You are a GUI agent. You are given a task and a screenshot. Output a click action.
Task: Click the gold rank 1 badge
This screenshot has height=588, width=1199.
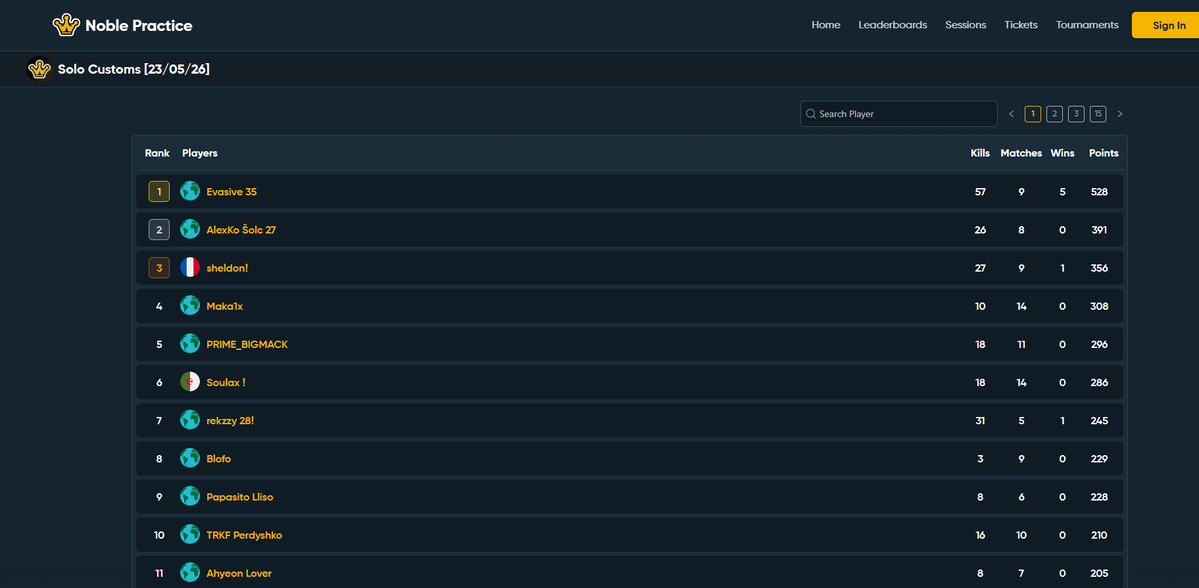[x=159, y=191]
